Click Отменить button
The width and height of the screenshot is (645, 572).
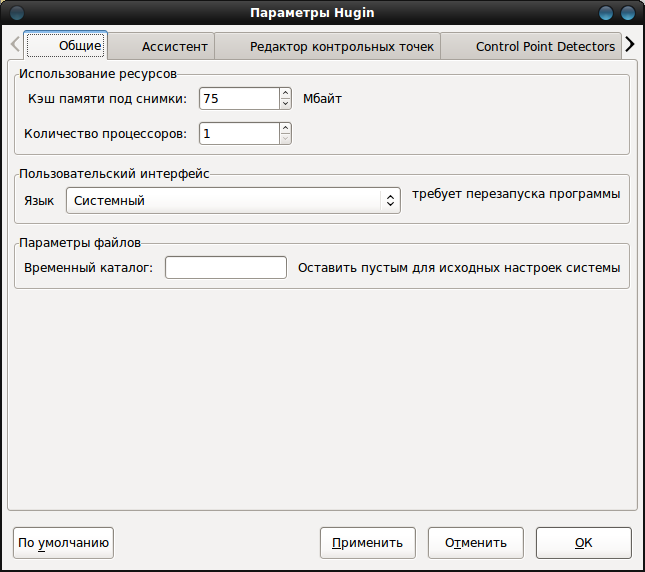coord(476,543)
